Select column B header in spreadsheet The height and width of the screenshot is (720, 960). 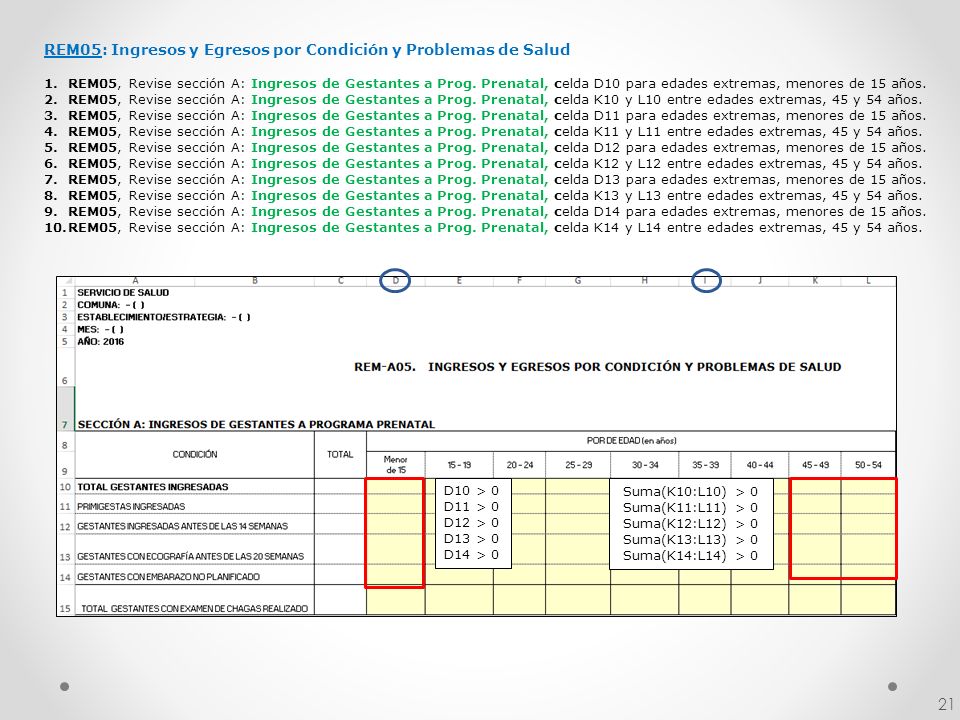tap(255, 281)
